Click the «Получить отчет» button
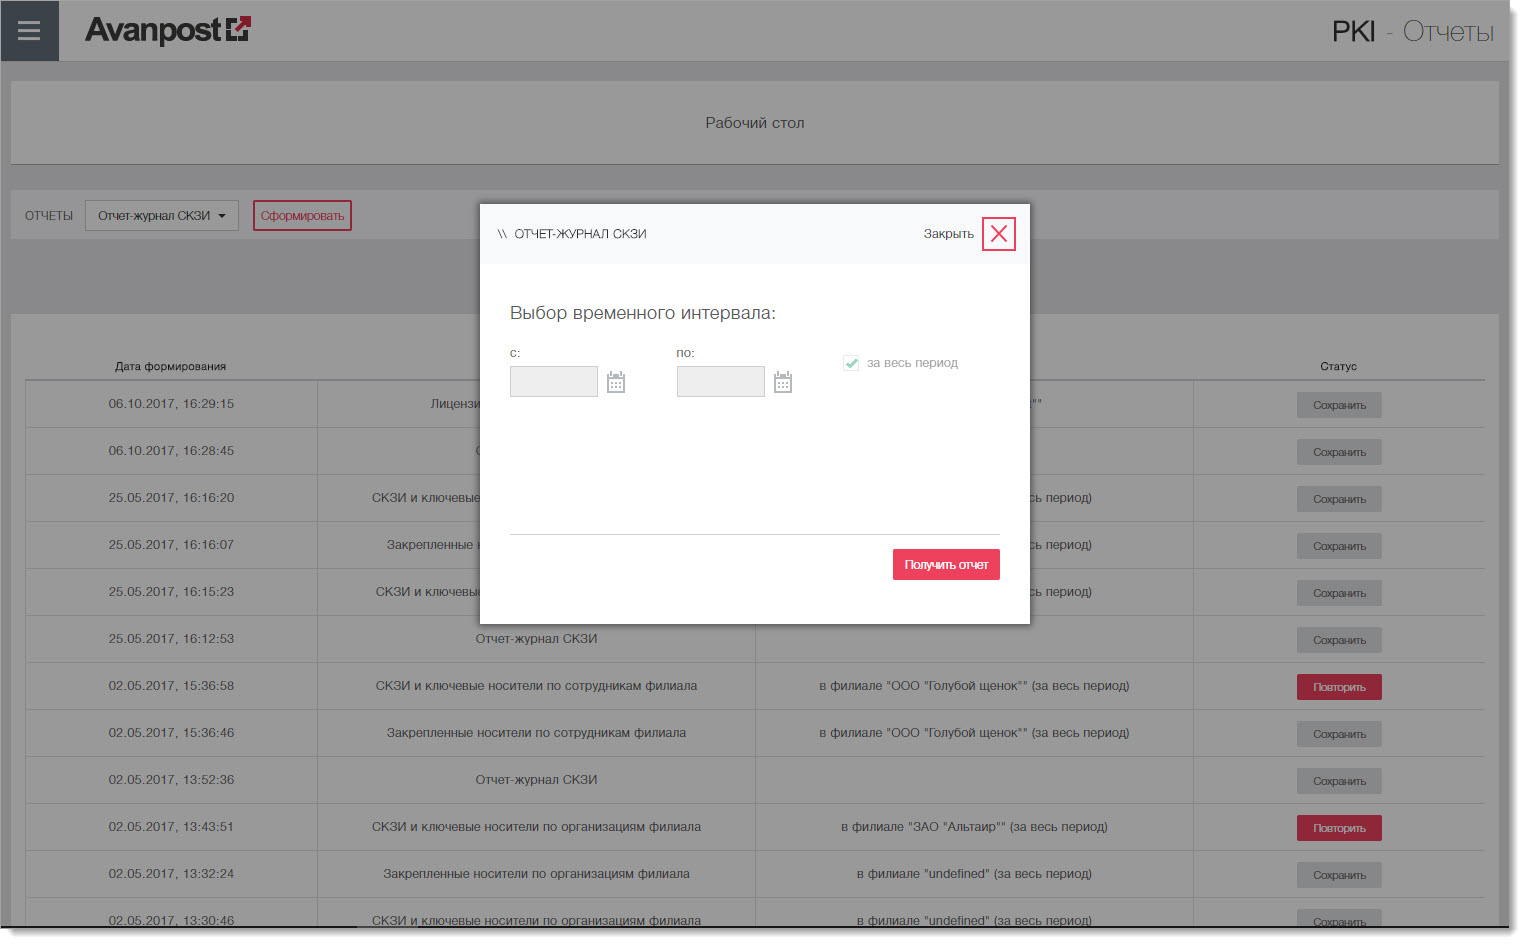The width and height of the screenshot is (1525, 944). point(946,565)
